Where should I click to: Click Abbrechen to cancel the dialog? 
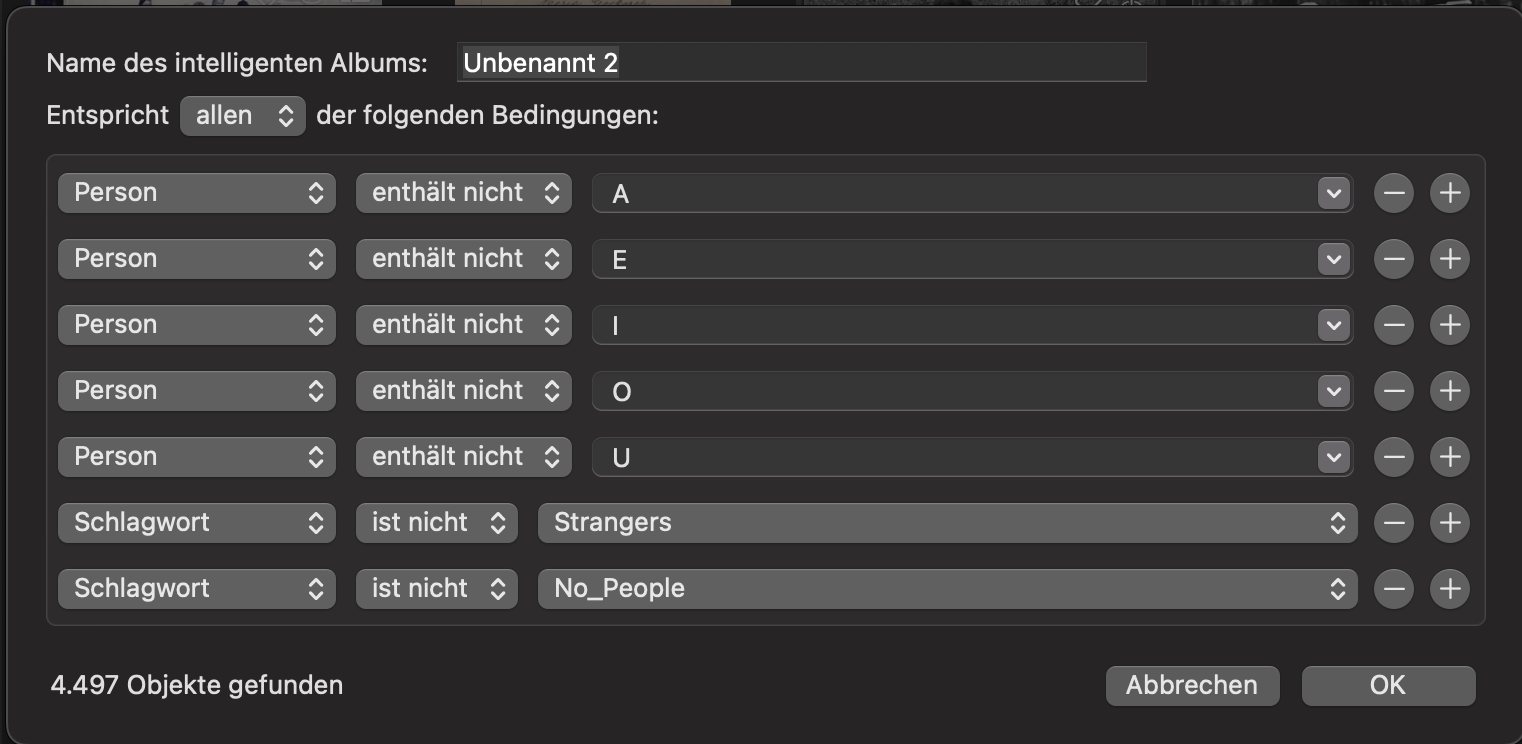pos(1192,686)
